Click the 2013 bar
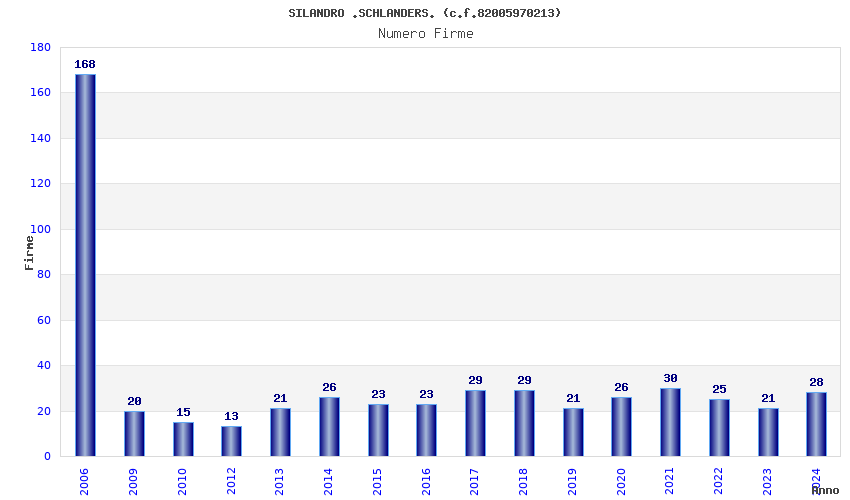Viewport: 850px width, 500px height. [x=280, y=432]
